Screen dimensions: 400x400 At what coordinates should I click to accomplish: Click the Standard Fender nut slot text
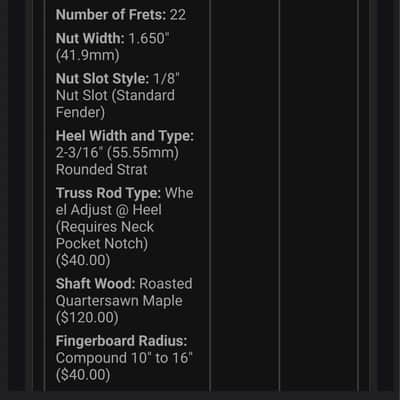point(115,104)
